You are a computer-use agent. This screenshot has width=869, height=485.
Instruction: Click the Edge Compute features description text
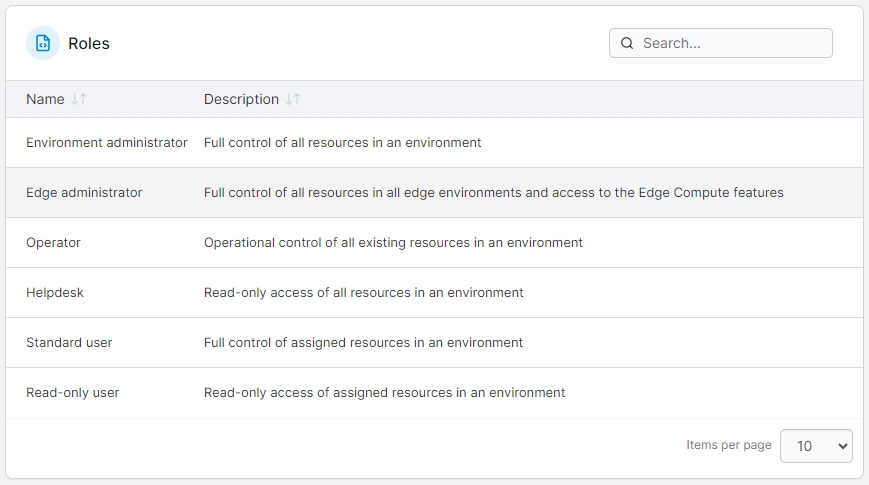tap(493, 193)
